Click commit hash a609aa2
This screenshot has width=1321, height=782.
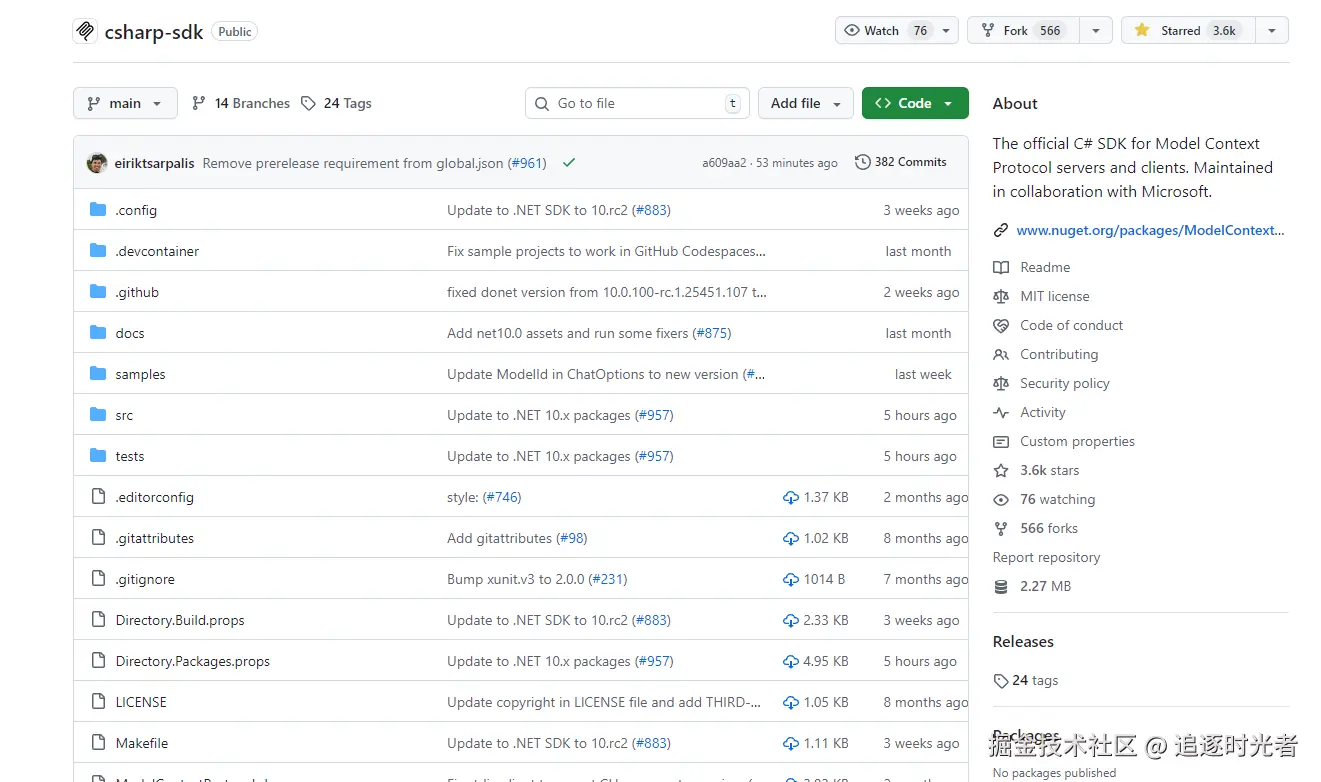(724, 163)
